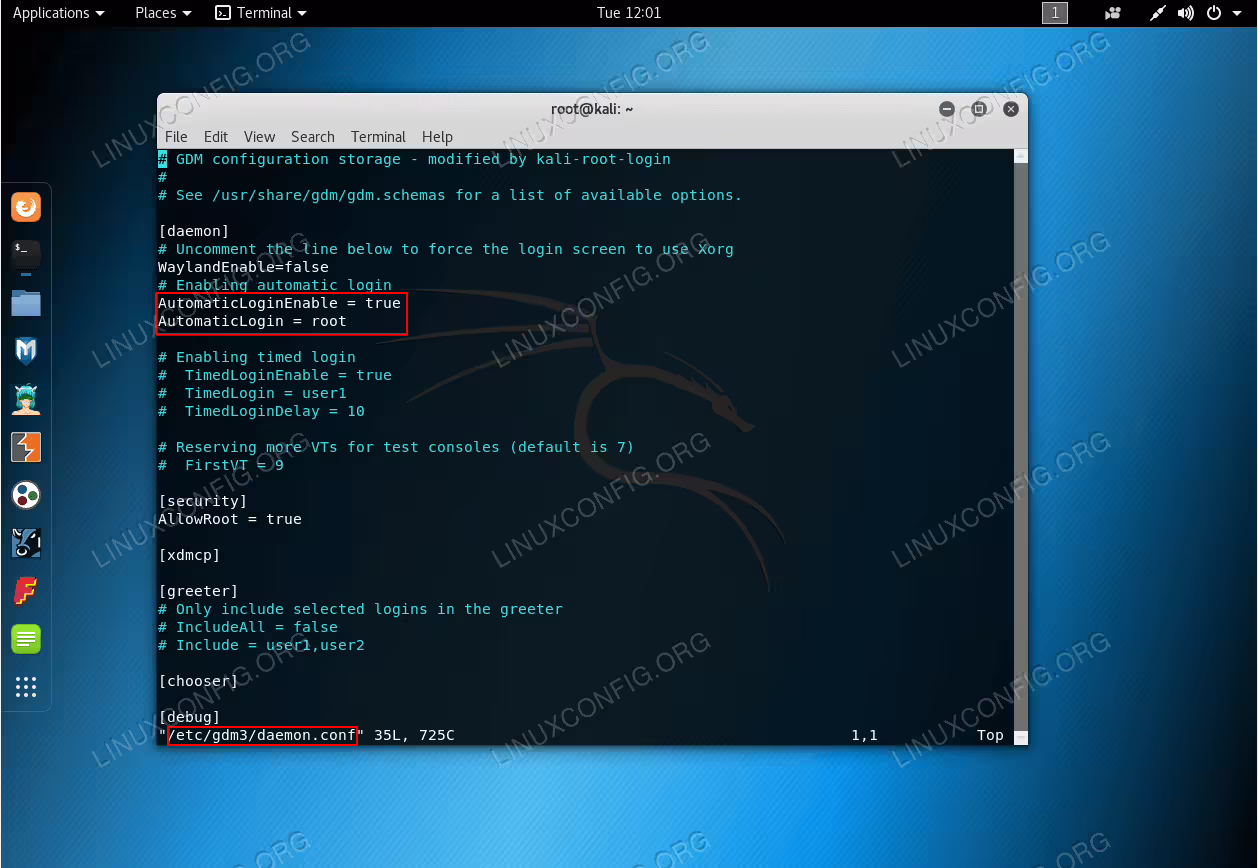The height and width of the screenshot is (868, 1258).
Task: Click the [greeter] section header
Action: pos(198,591)
